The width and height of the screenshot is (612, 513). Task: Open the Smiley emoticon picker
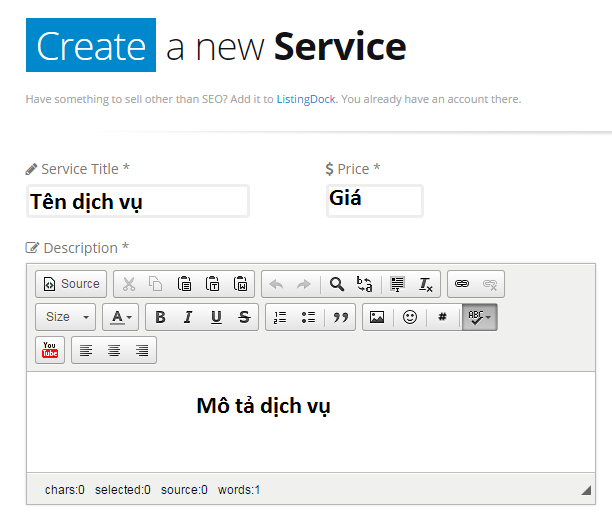[410, 317]
